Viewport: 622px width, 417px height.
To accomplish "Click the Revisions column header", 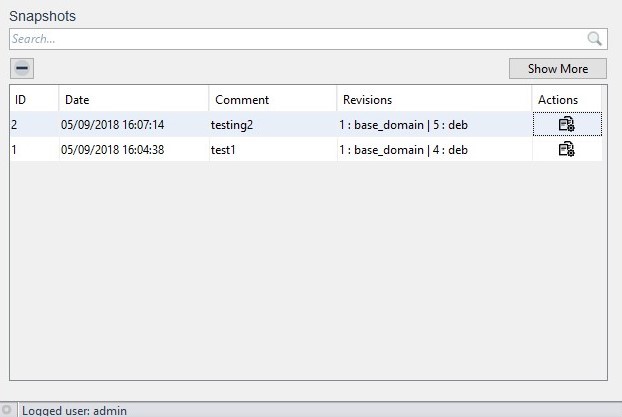I will tap(433, 100).
